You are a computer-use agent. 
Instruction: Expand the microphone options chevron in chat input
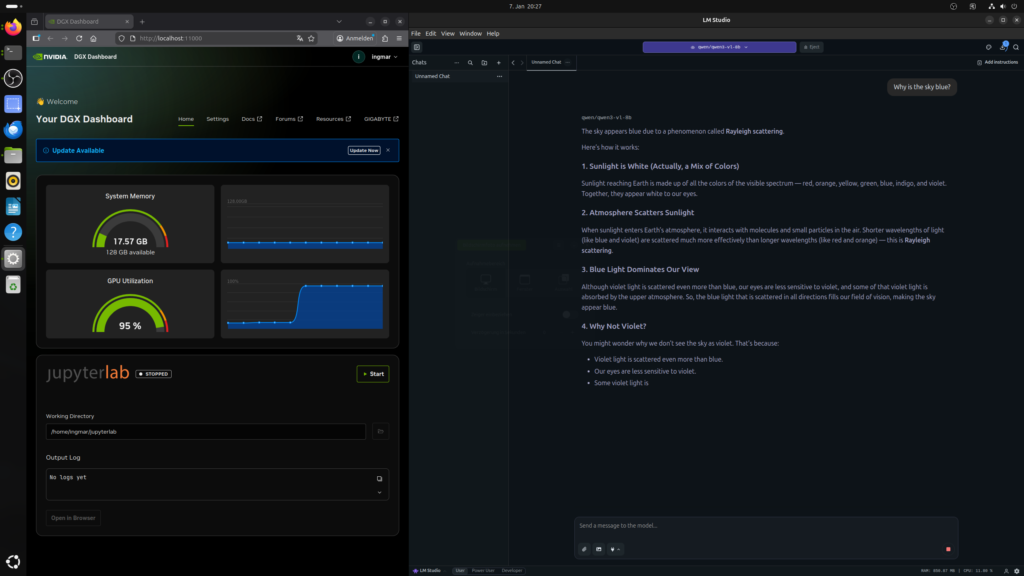click(x=619, y=549)
